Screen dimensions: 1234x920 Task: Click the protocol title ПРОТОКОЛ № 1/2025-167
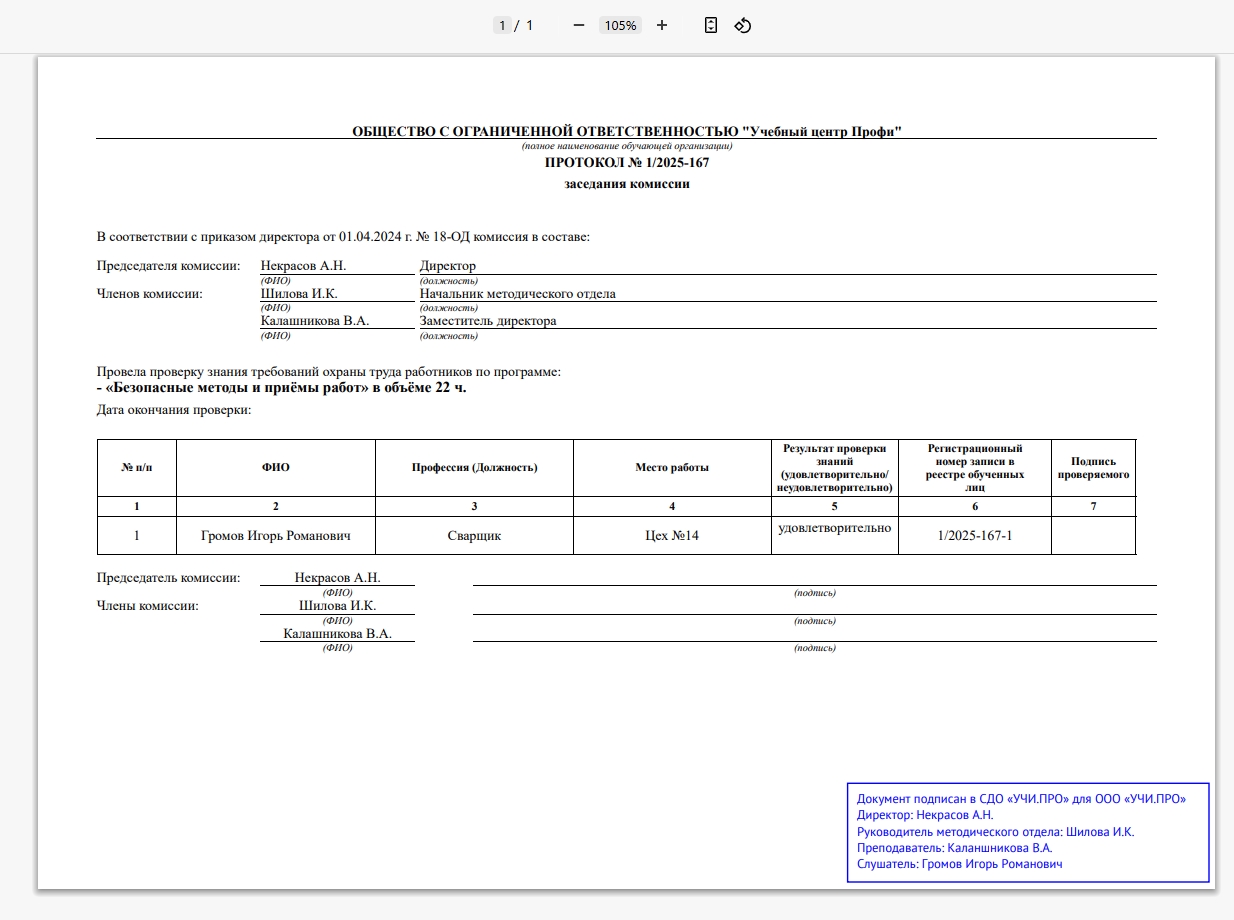click(626, 162)
